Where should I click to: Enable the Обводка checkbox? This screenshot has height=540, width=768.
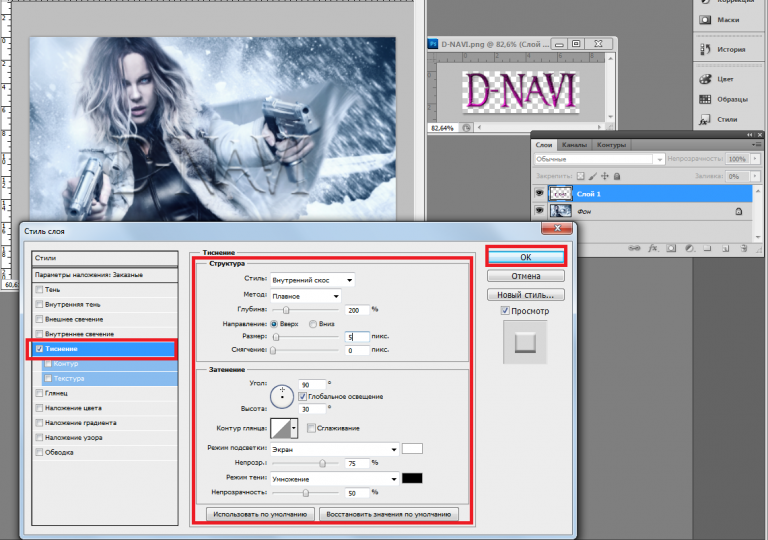point(39,452)
